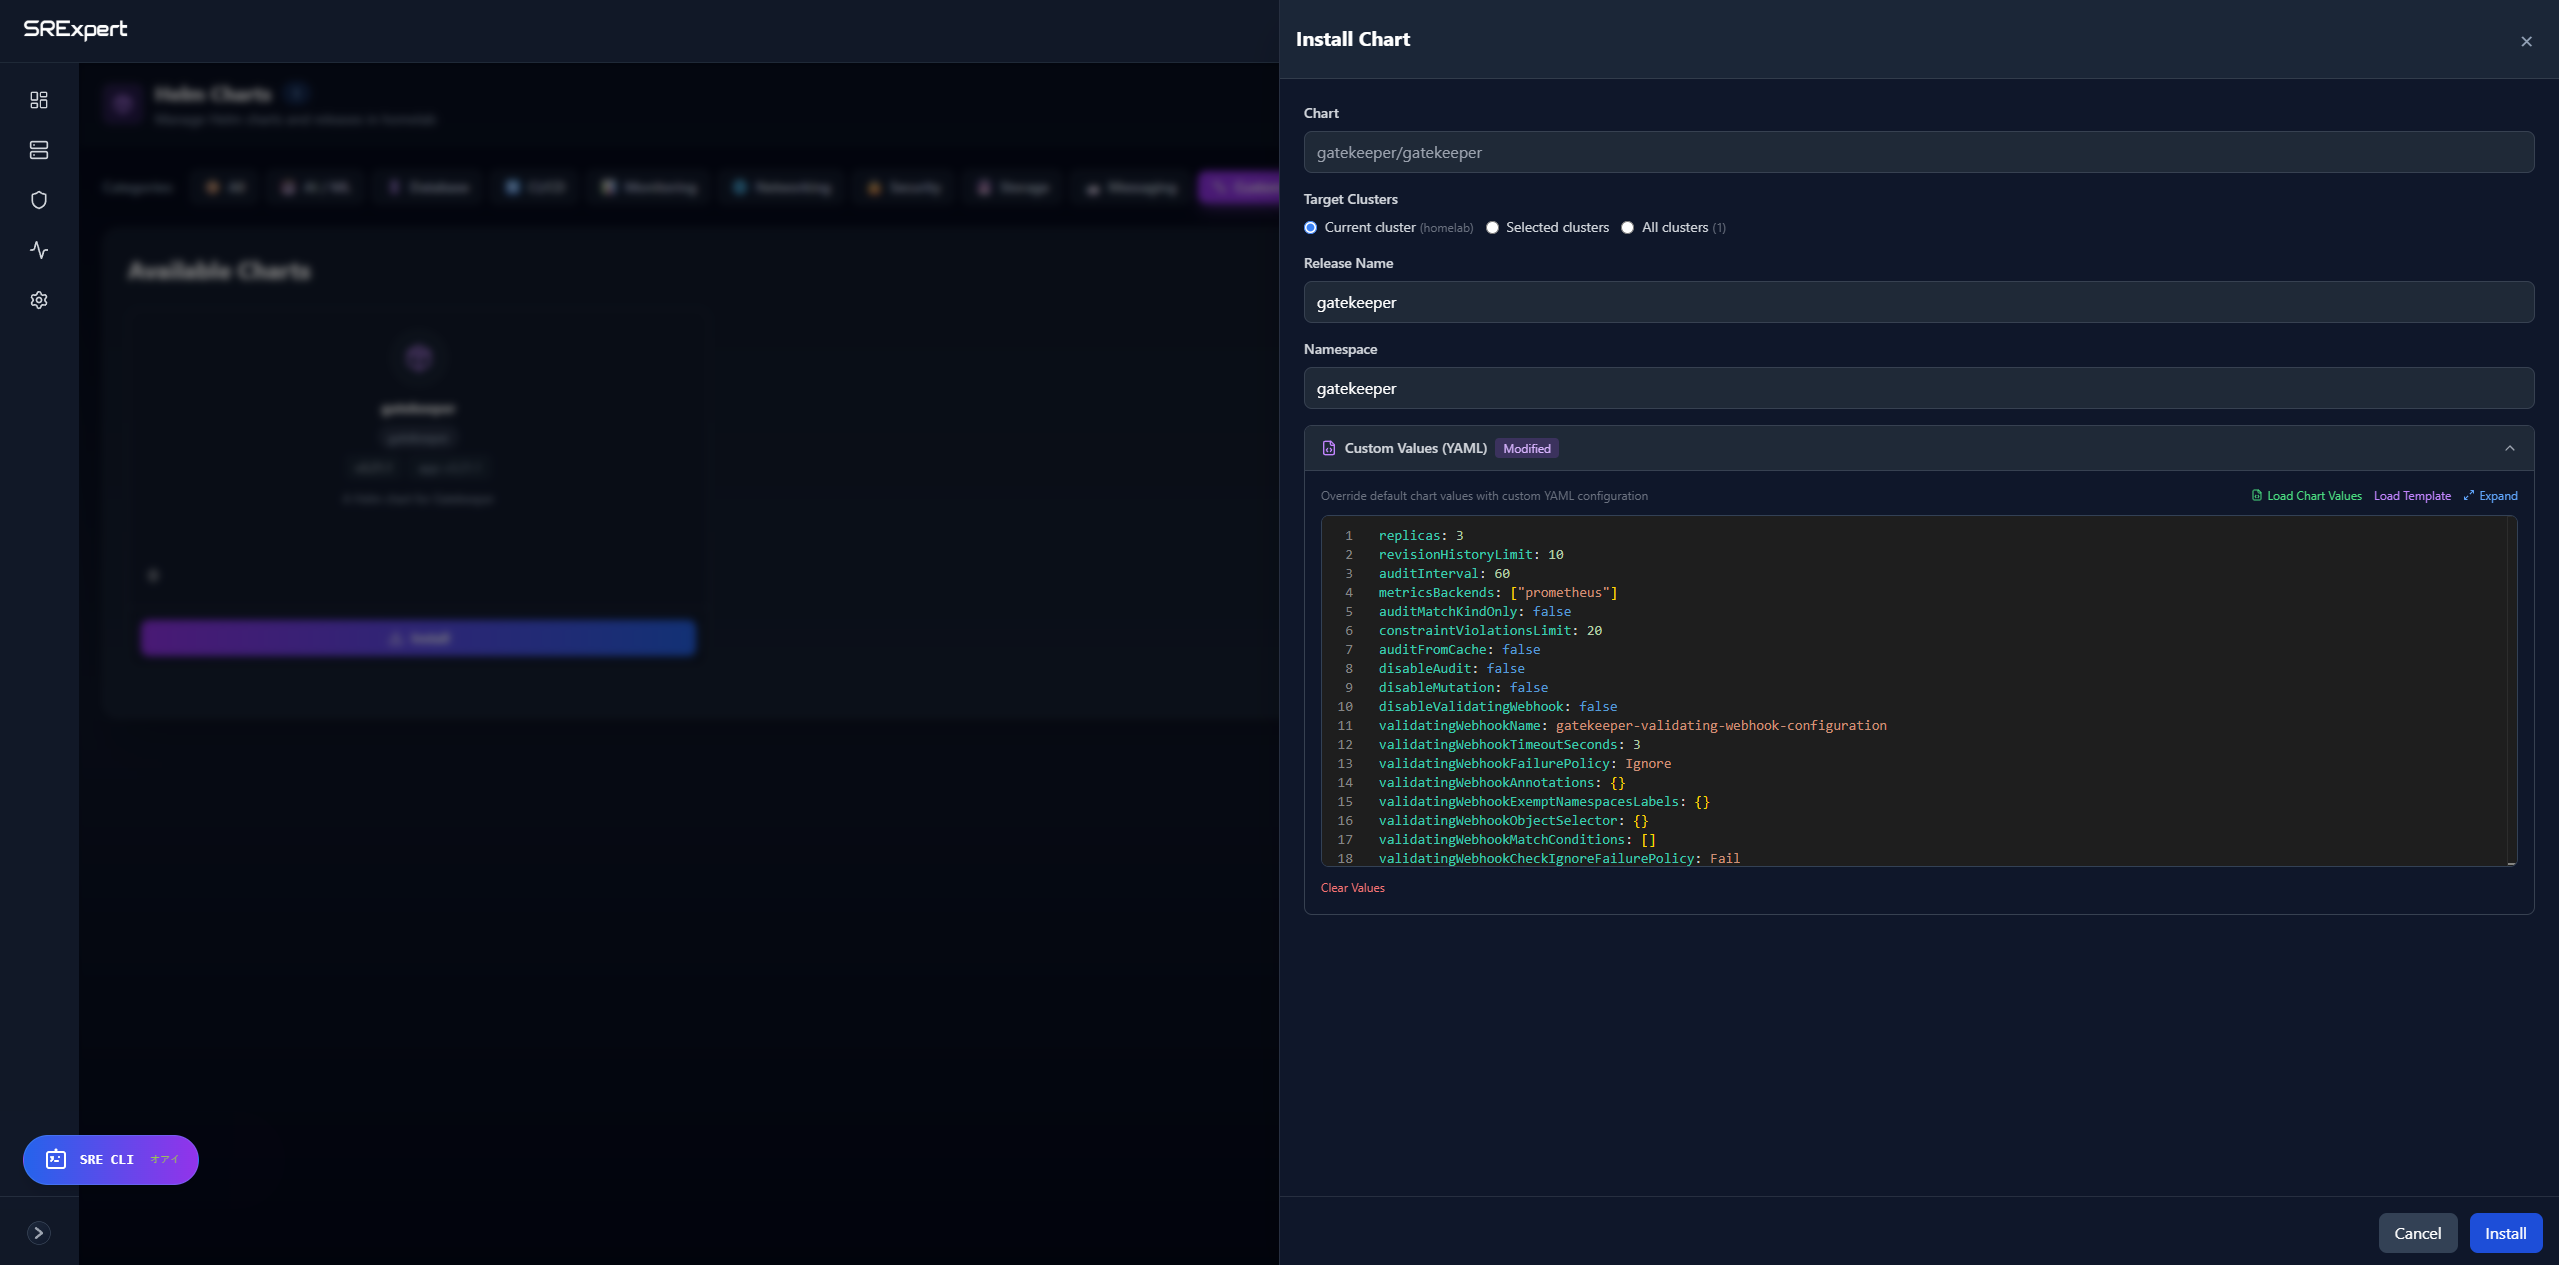
Task: Close the Install Chart panel
Action: pyautogui.click(x=2526, y=41)
